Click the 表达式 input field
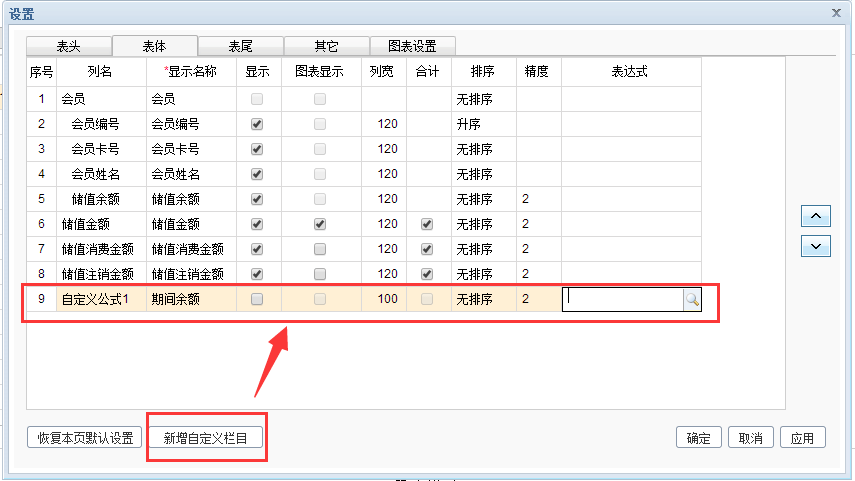 [x=623, y=299]
